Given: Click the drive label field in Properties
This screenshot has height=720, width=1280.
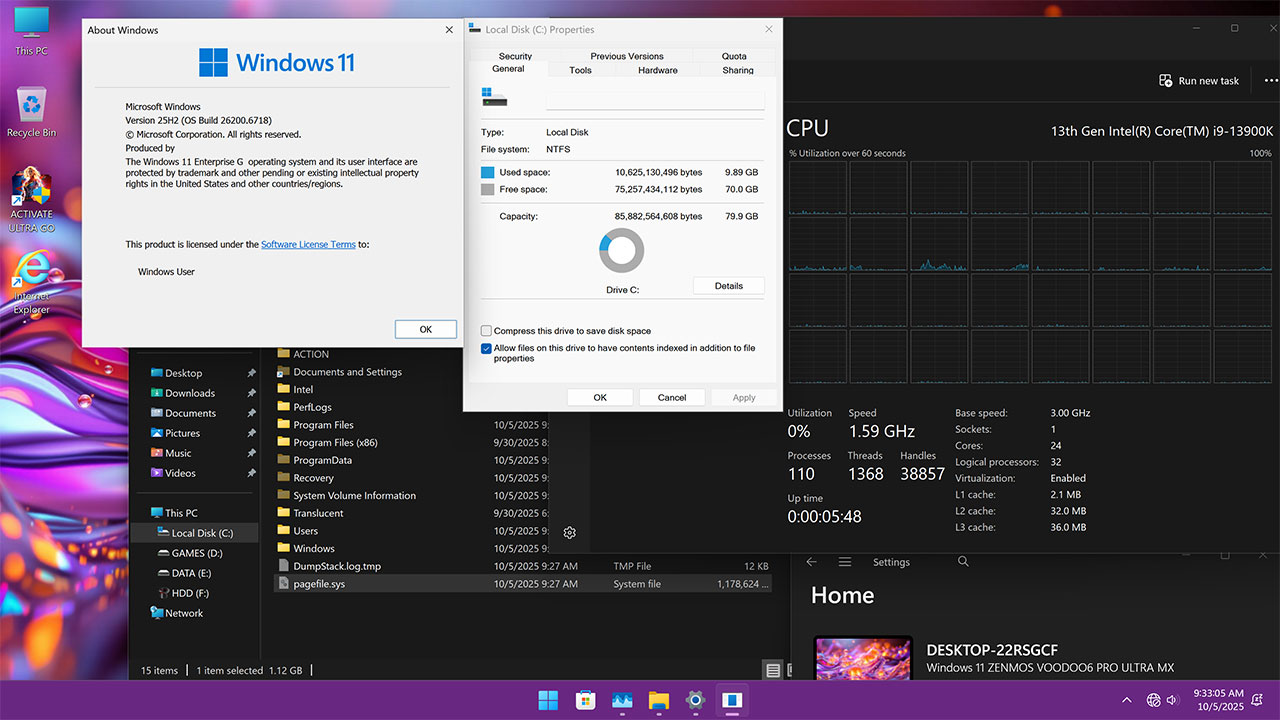Looking at the screenshot, I should (x=655, y=99).
